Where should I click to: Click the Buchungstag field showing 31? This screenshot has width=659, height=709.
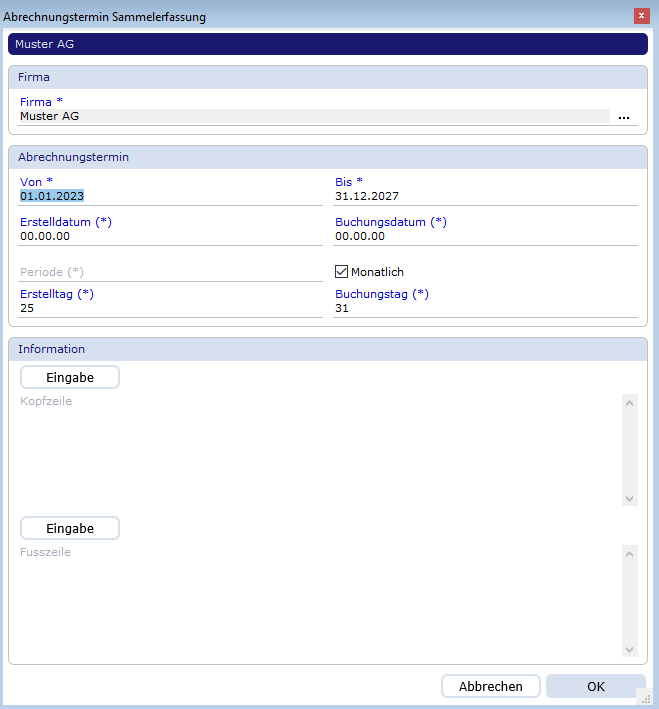coord(485,309)
